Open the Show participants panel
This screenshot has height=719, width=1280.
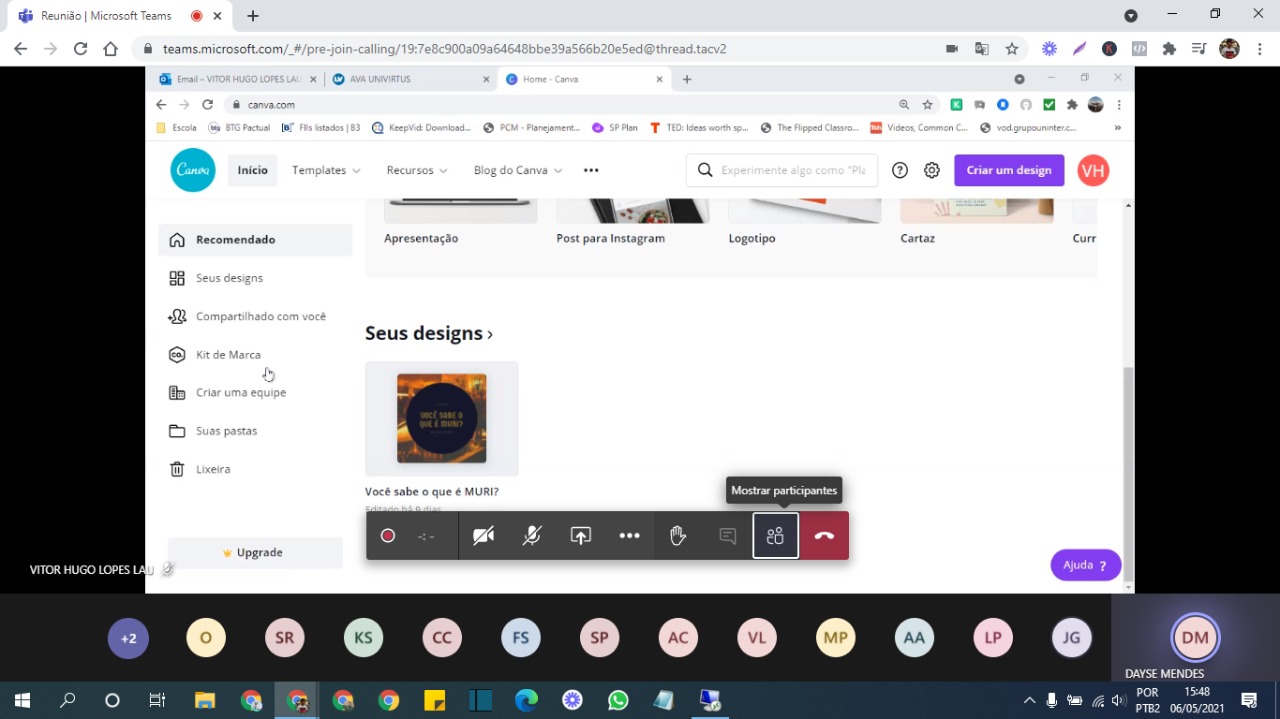tap(775, 536)
